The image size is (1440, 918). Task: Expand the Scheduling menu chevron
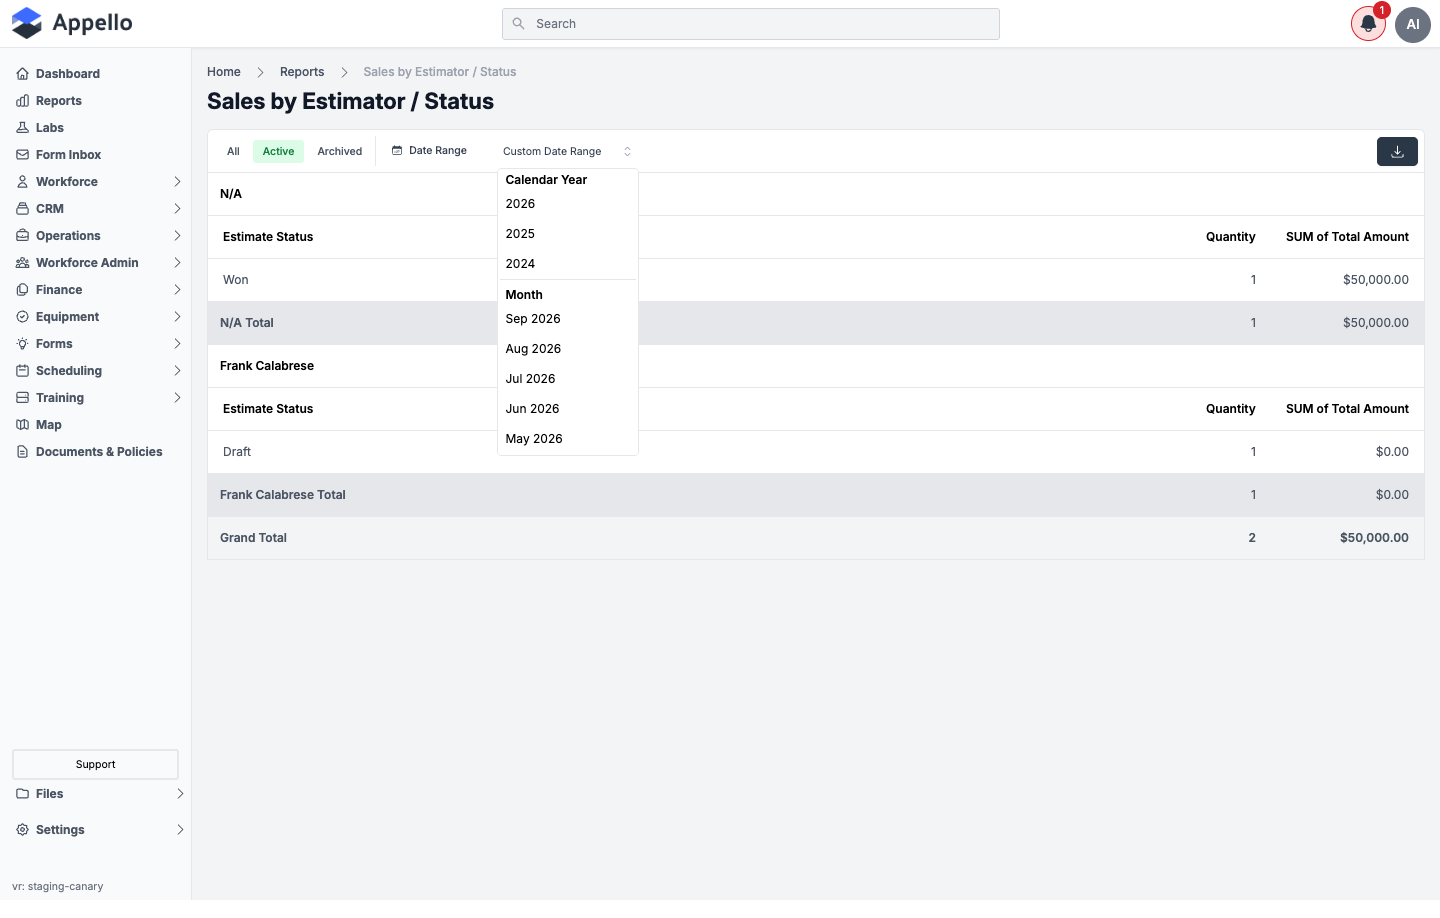click(x=177, y=371)
